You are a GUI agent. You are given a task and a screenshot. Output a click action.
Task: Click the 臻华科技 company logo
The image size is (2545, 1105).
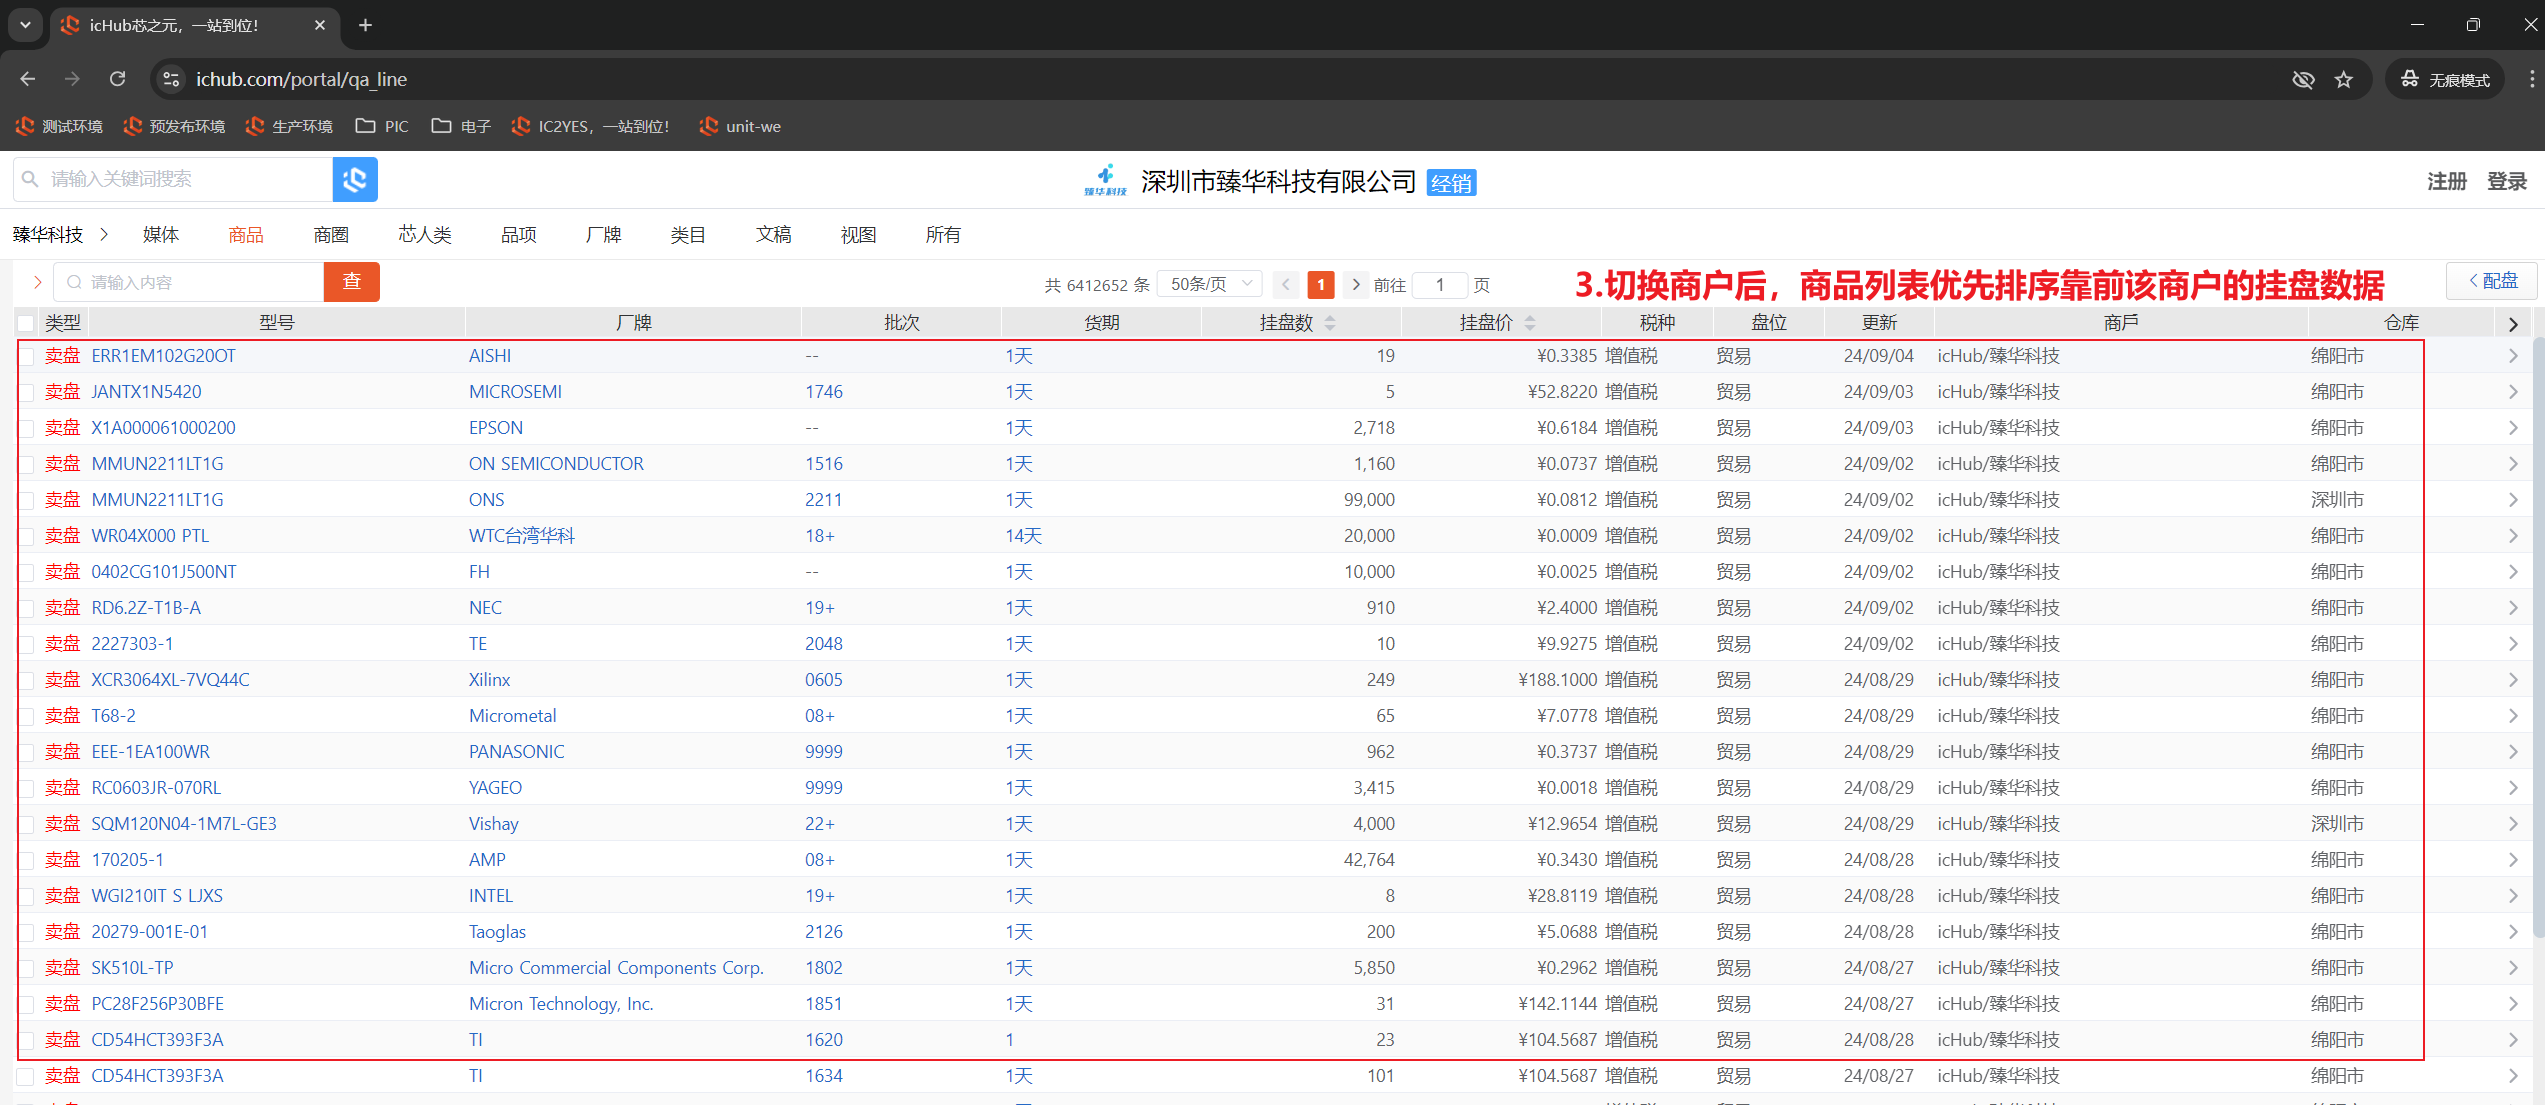point(1105,181)
